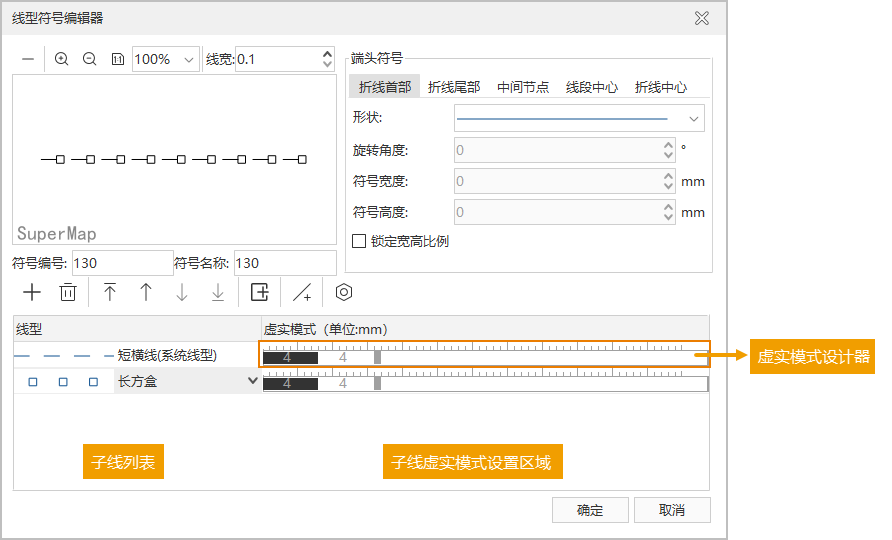Click the 线型 column header
Screen dimensions: 892x540
(137, 329)
